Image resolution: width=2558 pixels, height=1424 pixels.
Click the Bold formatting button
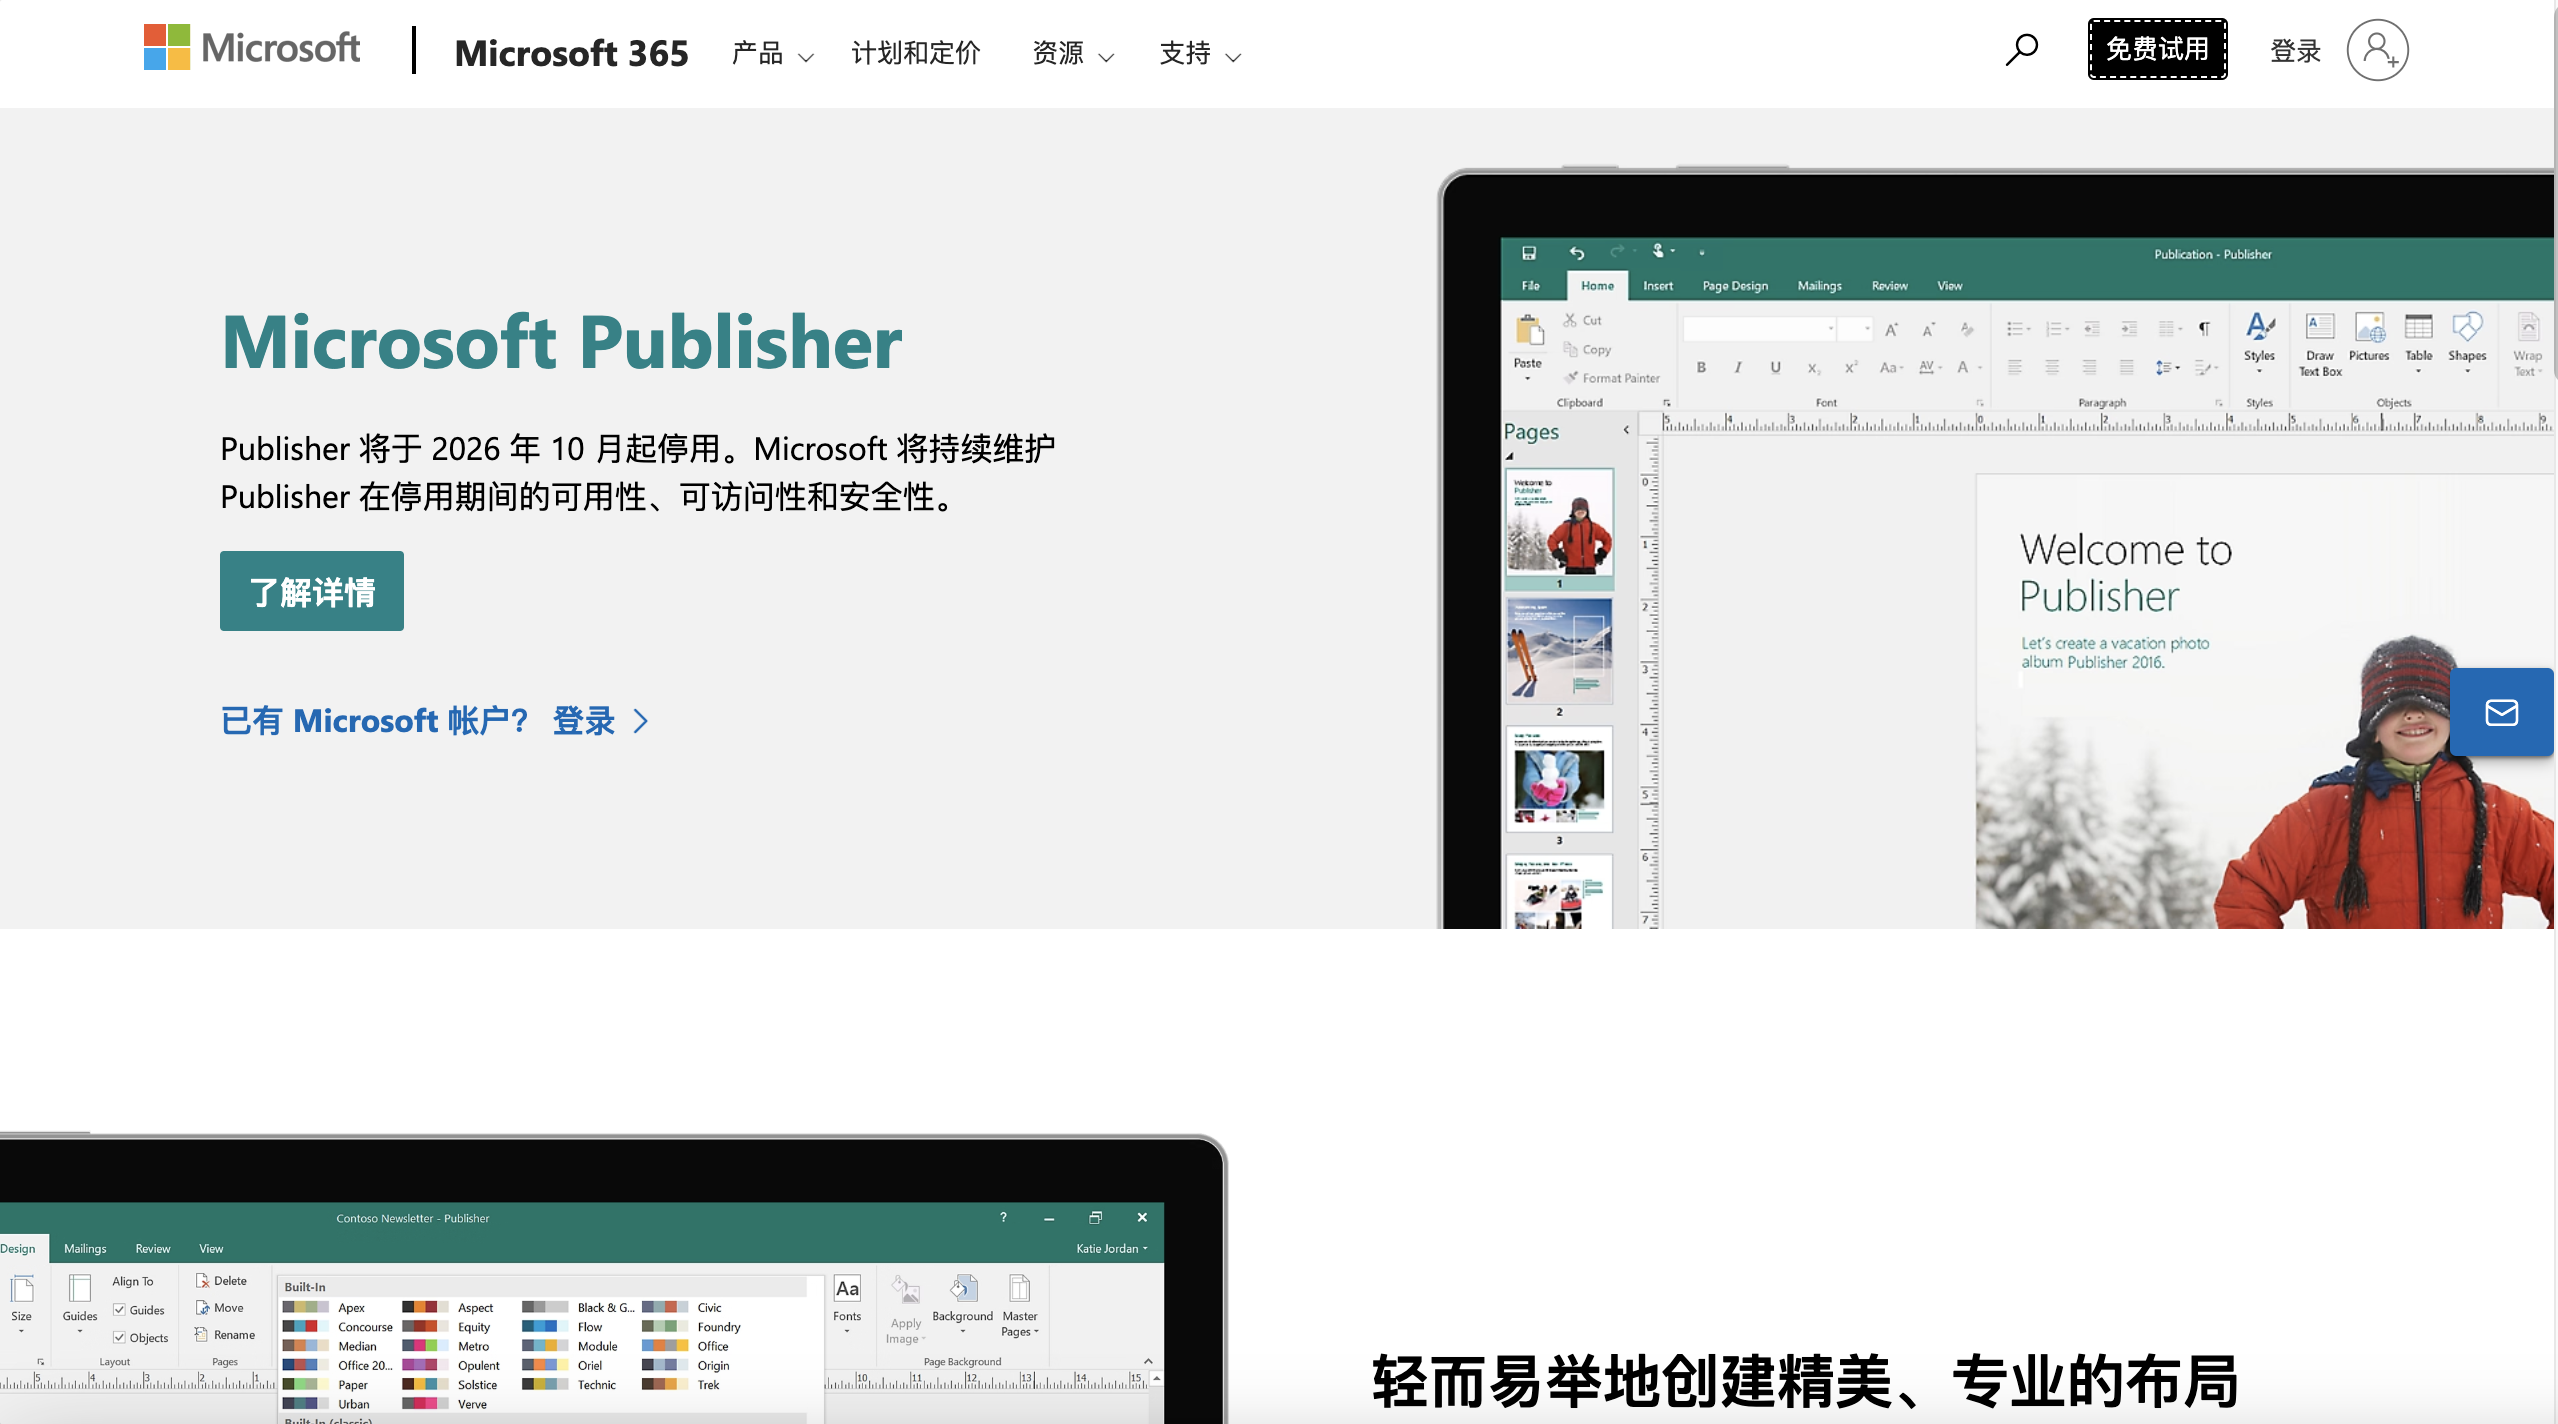1701,367
